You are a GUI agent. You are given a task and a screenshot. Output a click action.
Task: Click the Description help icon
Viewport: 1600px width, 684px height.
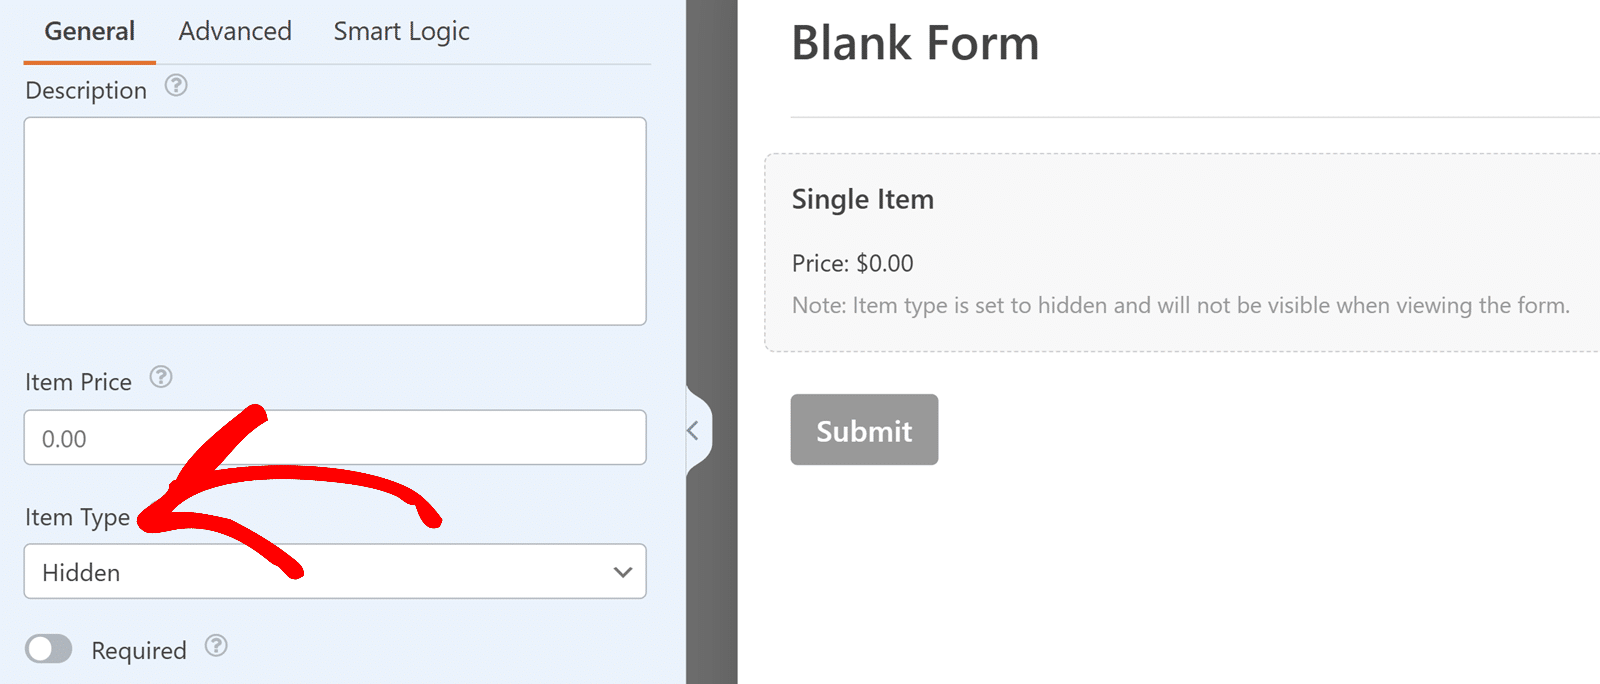(x=176, y=87)
